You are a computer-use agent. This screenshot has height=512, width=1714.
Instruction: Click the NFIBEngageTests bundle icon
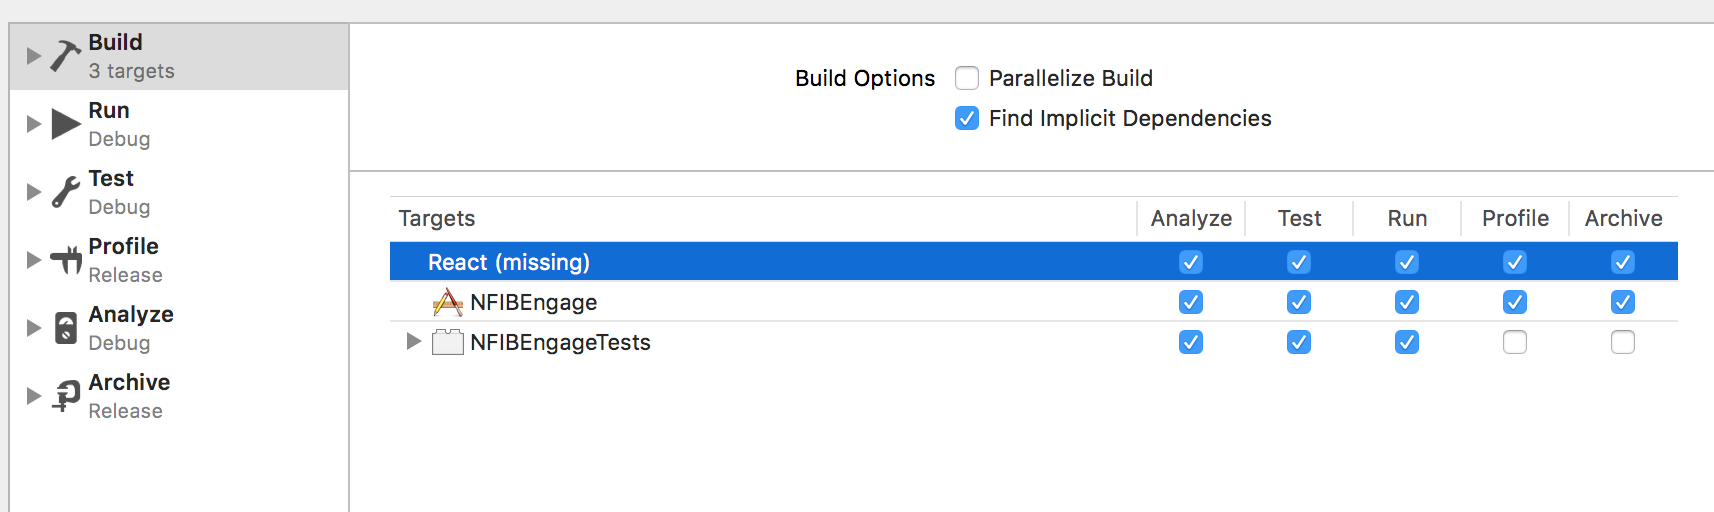447,342
